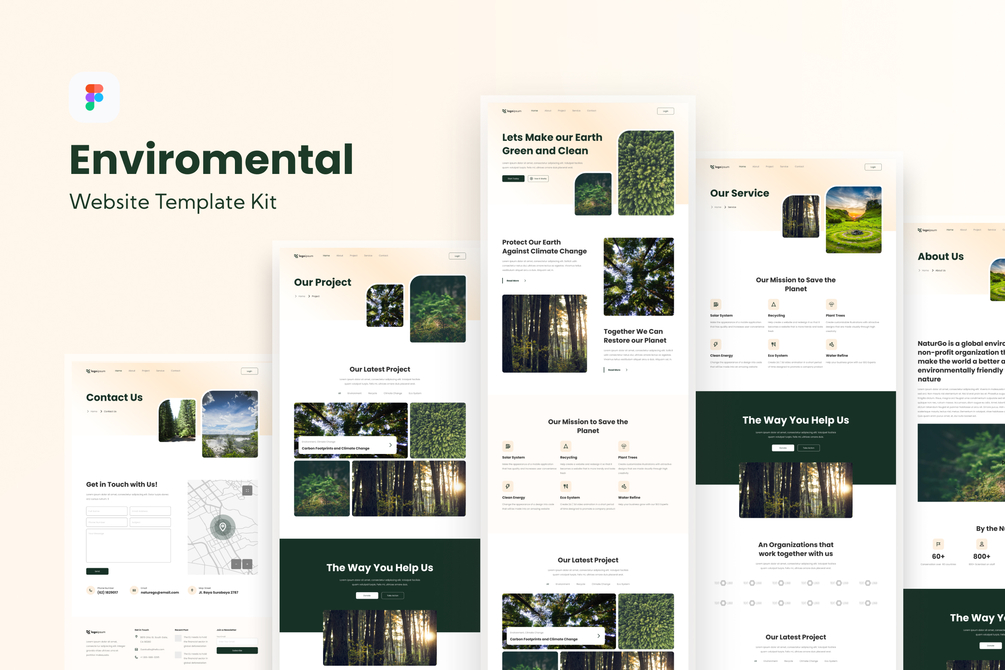Click the 'Website Template Kit' subtitle
The image size is (1005, 670).
click(x=173, y=201)
